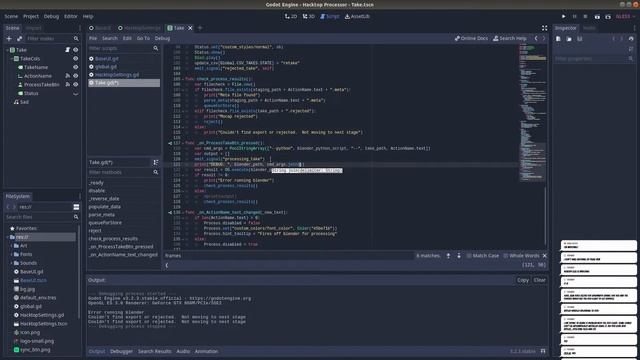Play the project

(564, 16)
